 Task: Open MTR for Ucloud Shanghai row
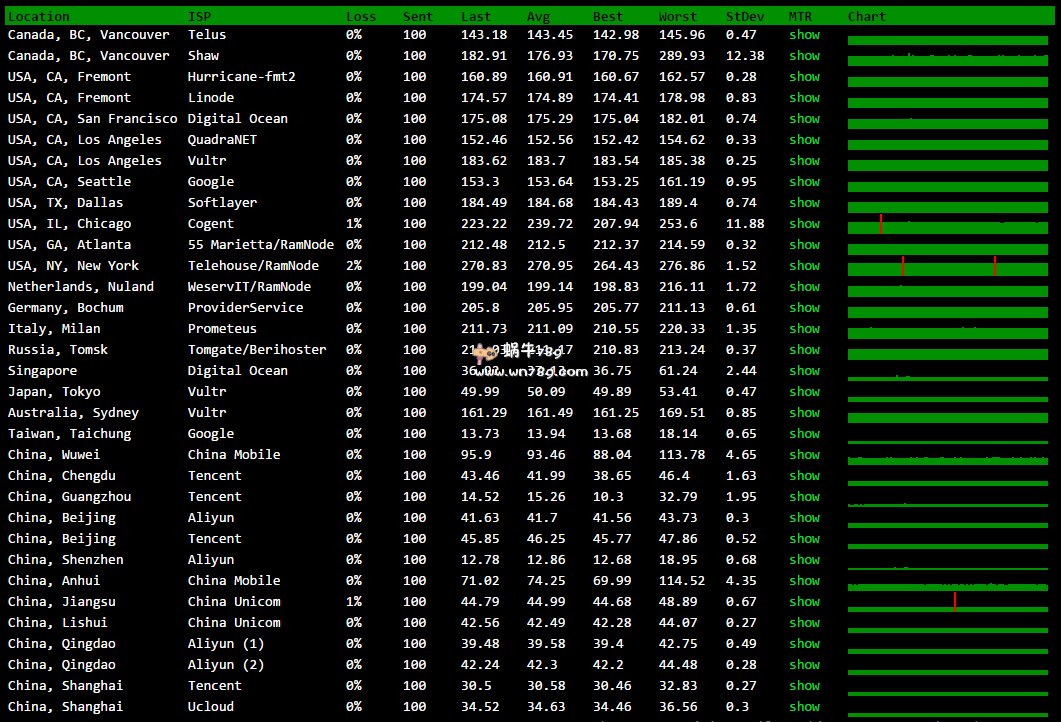(x=804, y=707)
